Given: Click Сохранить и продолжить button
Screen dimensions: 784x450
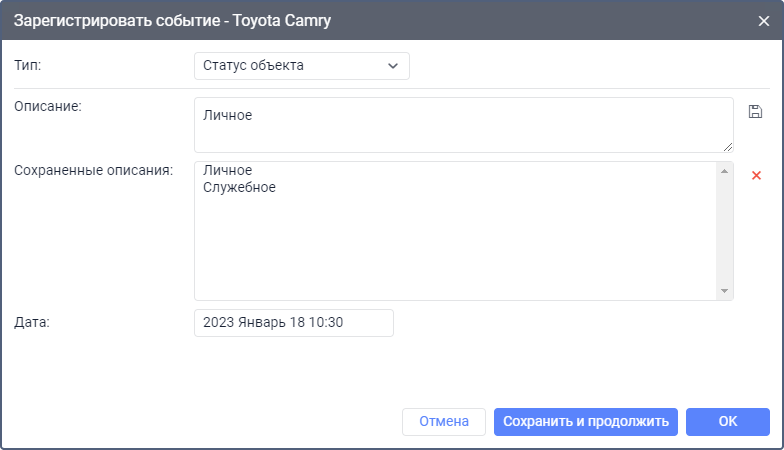Looking at the screenshot, I should (x=586, y=421).
